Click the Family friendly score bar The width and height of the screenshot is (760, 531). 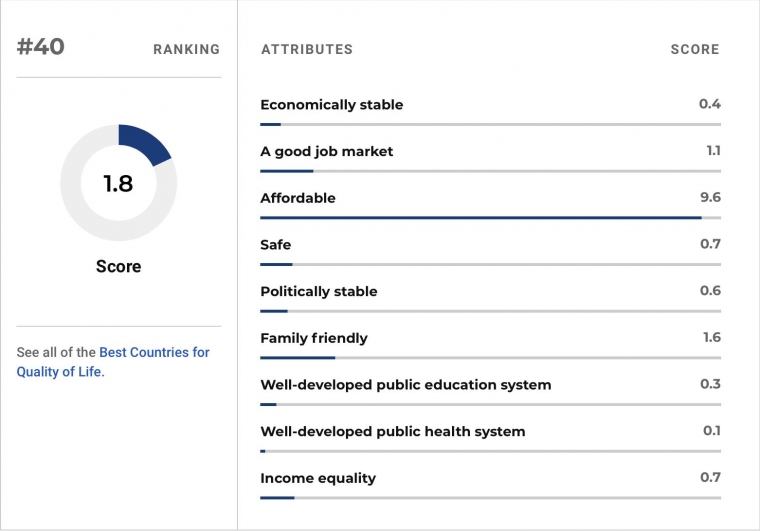tap(491, 358)
